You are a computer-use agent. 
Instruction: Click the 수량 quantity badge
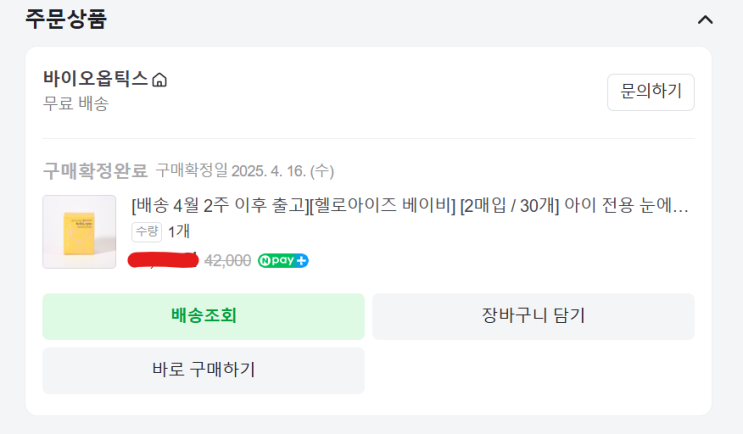point(146,231)
